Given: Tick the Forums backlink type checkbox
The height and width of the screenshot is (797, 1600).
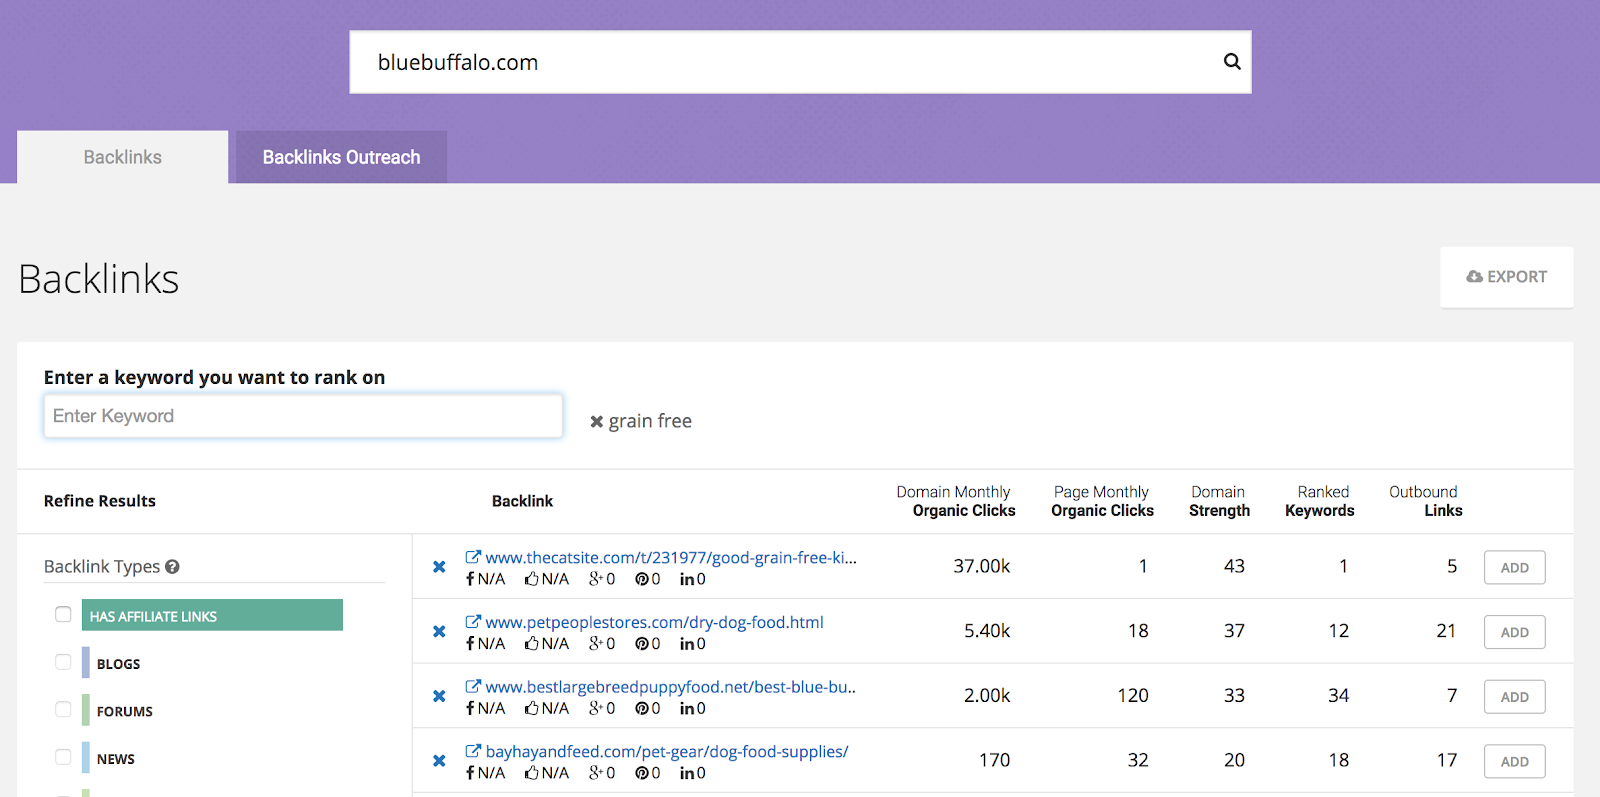Looking at the screenshot, I should tap(63, 709).
